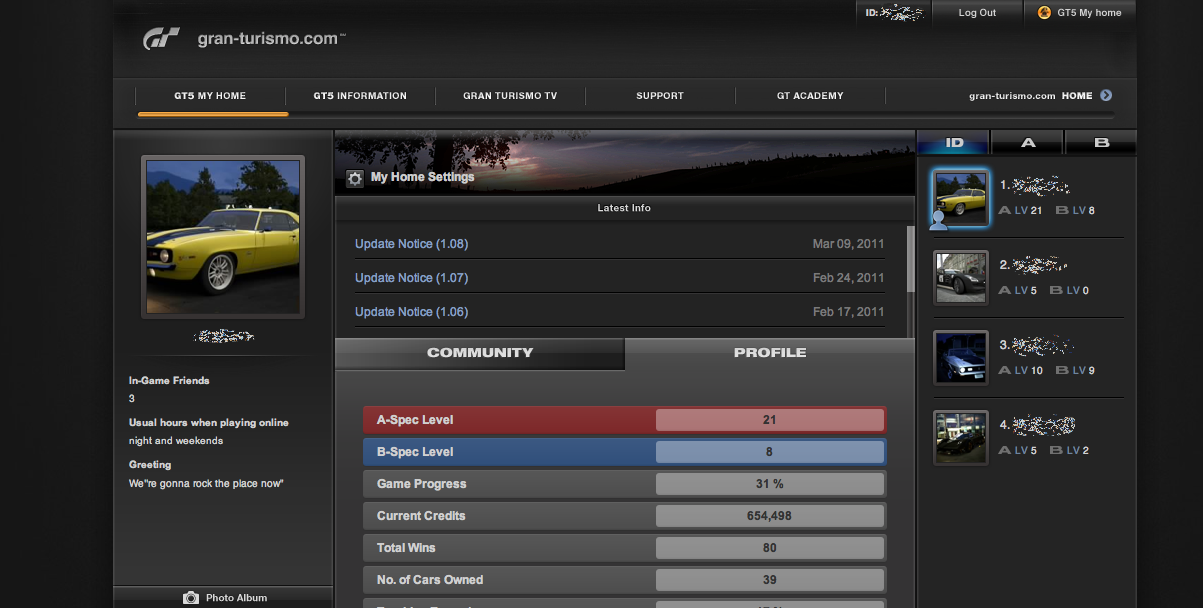Click the Total Wins 80 value
The width and height of the screenshot is (1203, 608).
[x=770, y=548]
